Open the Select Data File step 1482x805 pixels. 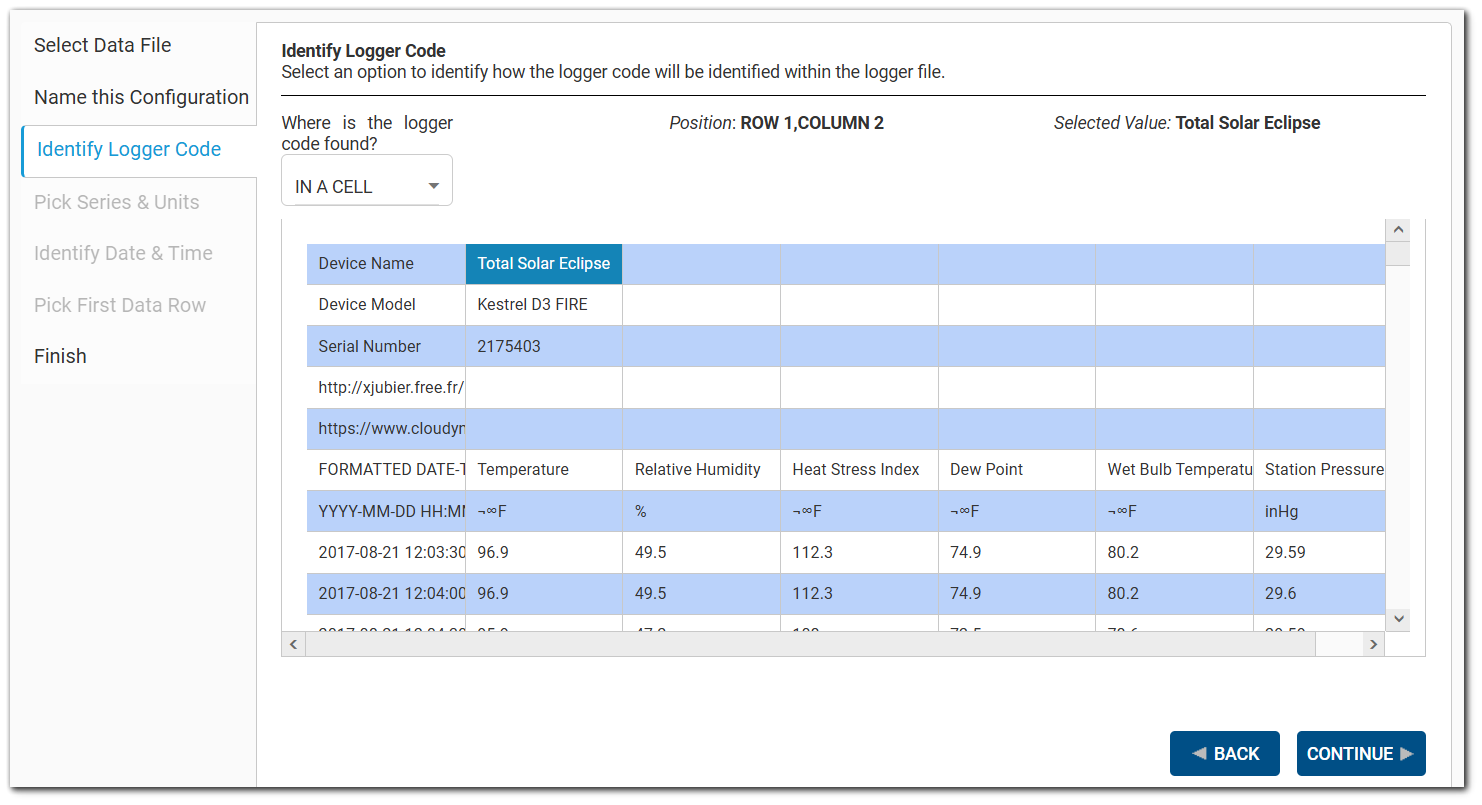click(102, 45)
